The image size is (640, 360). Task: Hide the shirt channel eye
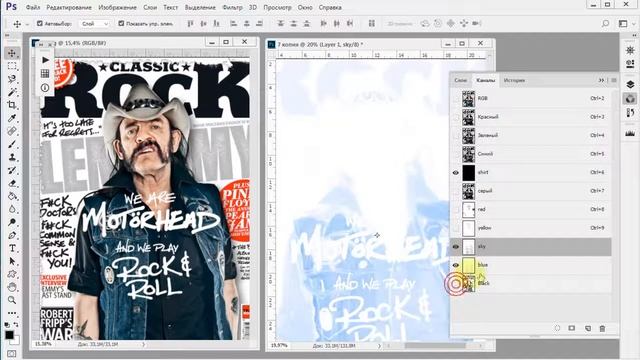456,173
